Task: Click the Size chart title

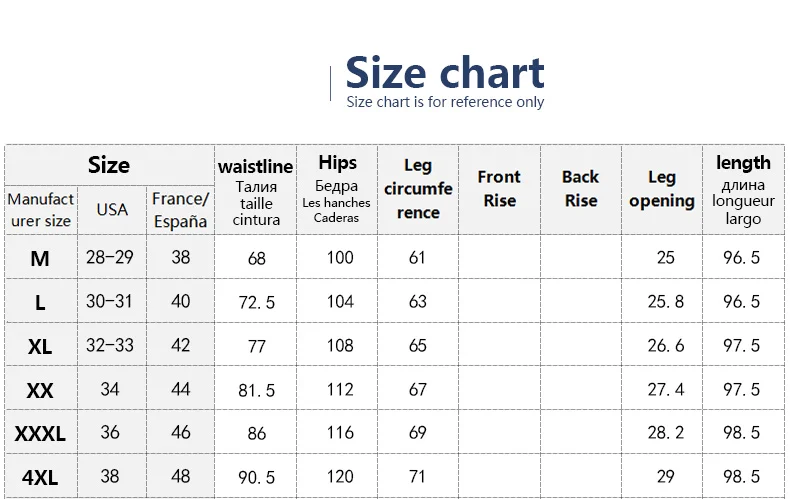Action: (x=444, y=73)
